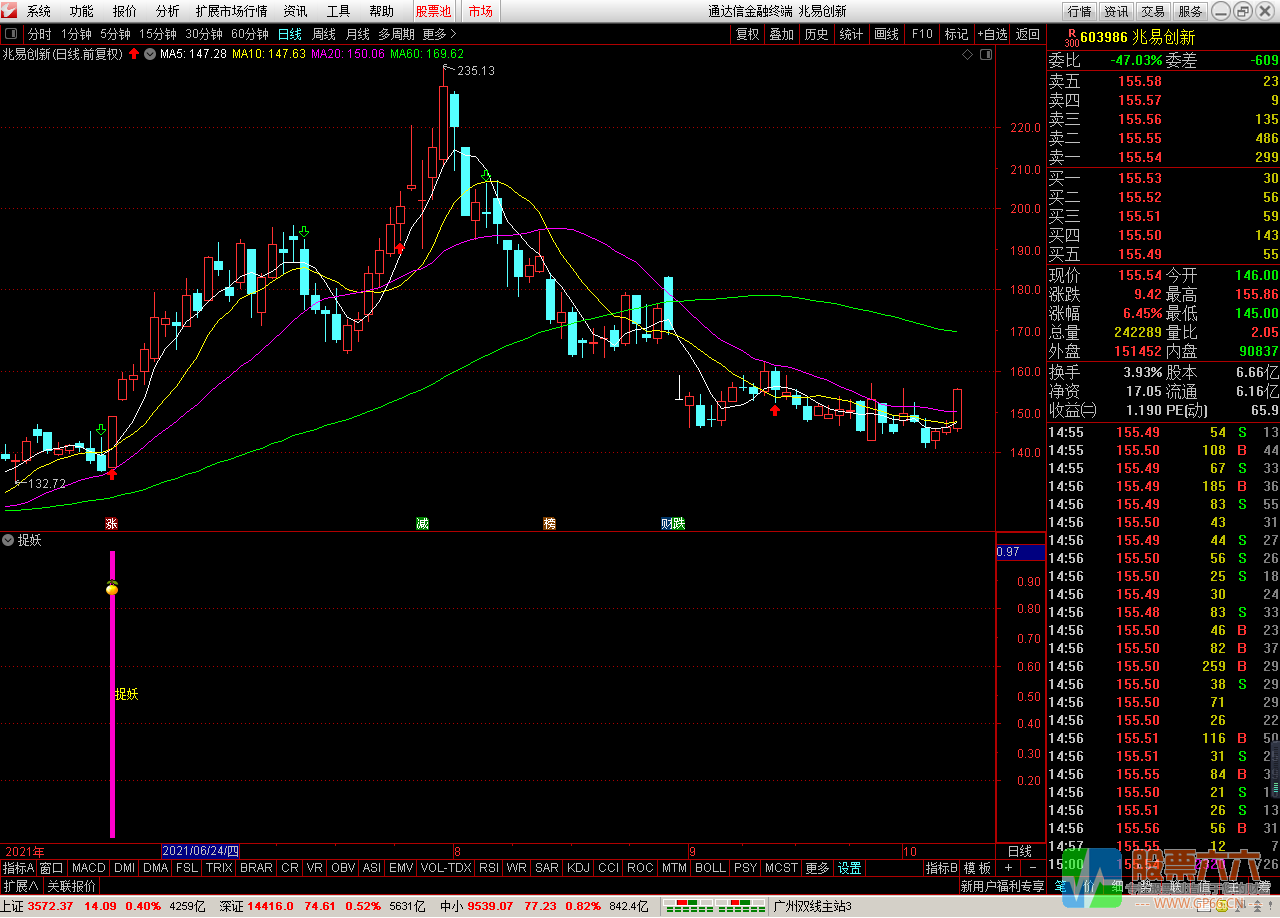
Task: Click the 标记 toolbar button
Action: click(956, 34)
